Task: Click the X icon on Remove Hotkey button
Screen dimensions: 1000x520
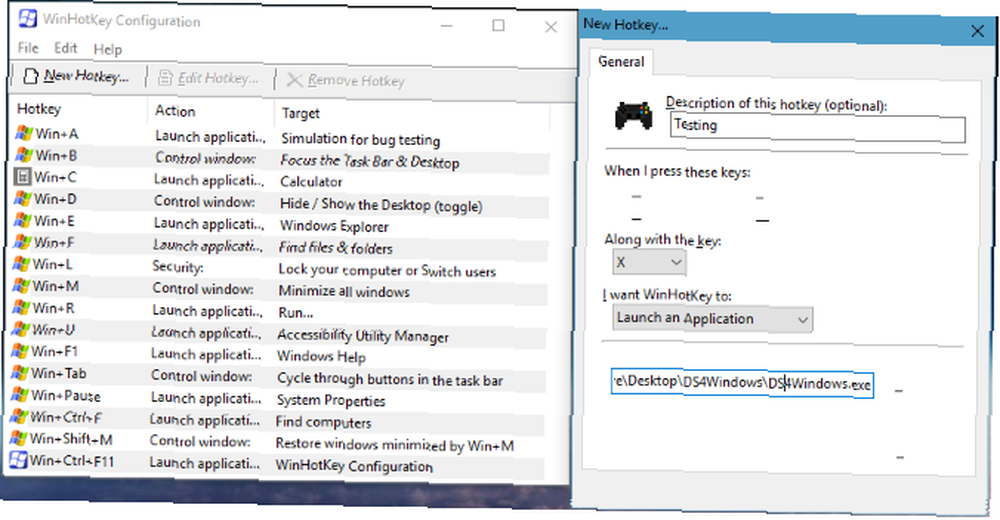Action: (x=294, y=80)
